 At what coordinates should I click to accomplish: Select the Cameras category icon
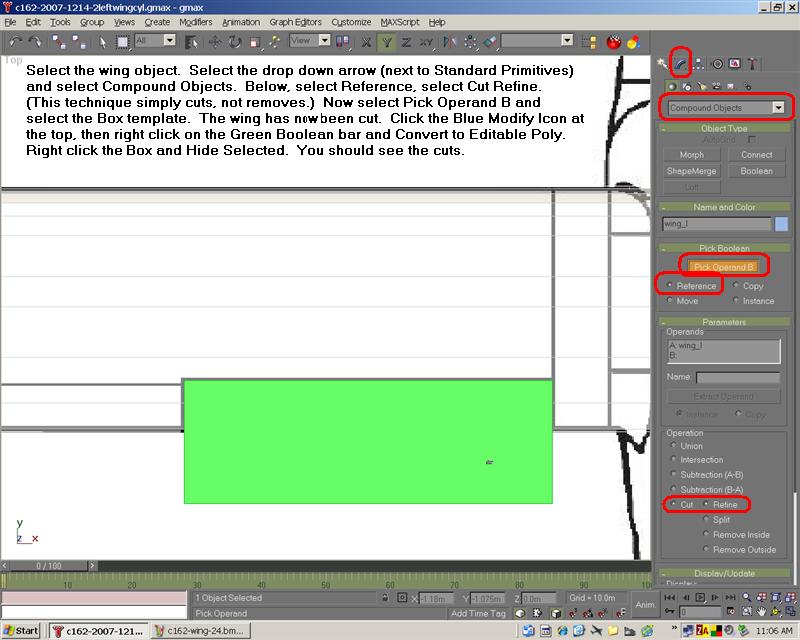[x=716, y=86]
